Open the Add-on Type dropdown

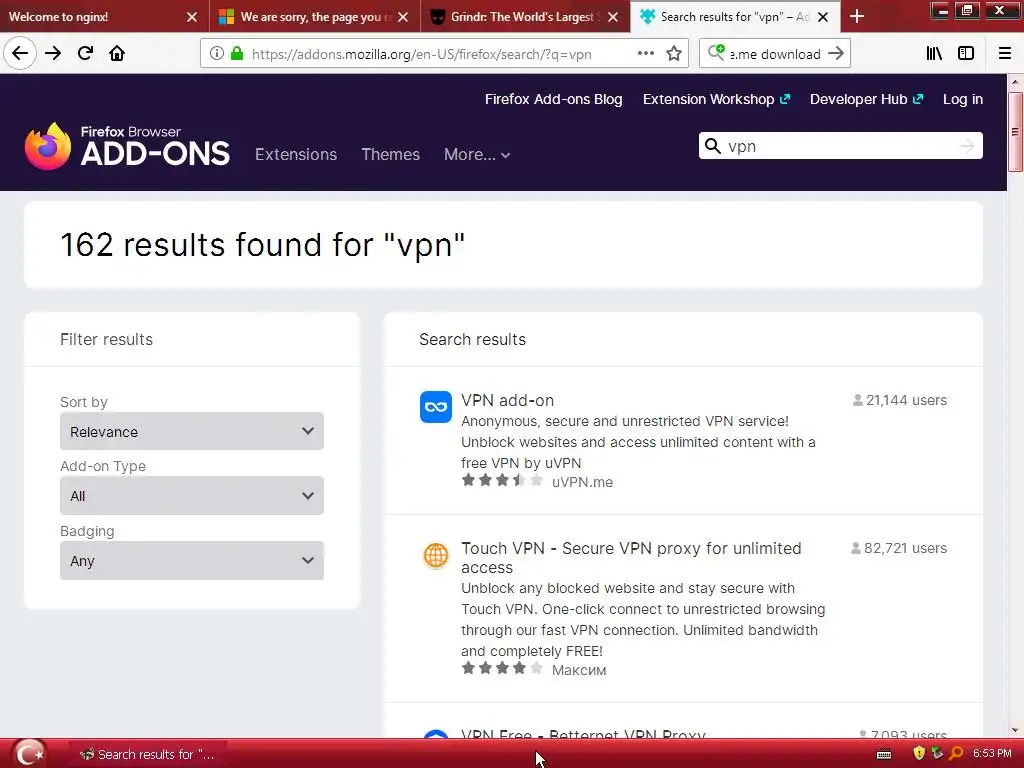click(192, 496)
